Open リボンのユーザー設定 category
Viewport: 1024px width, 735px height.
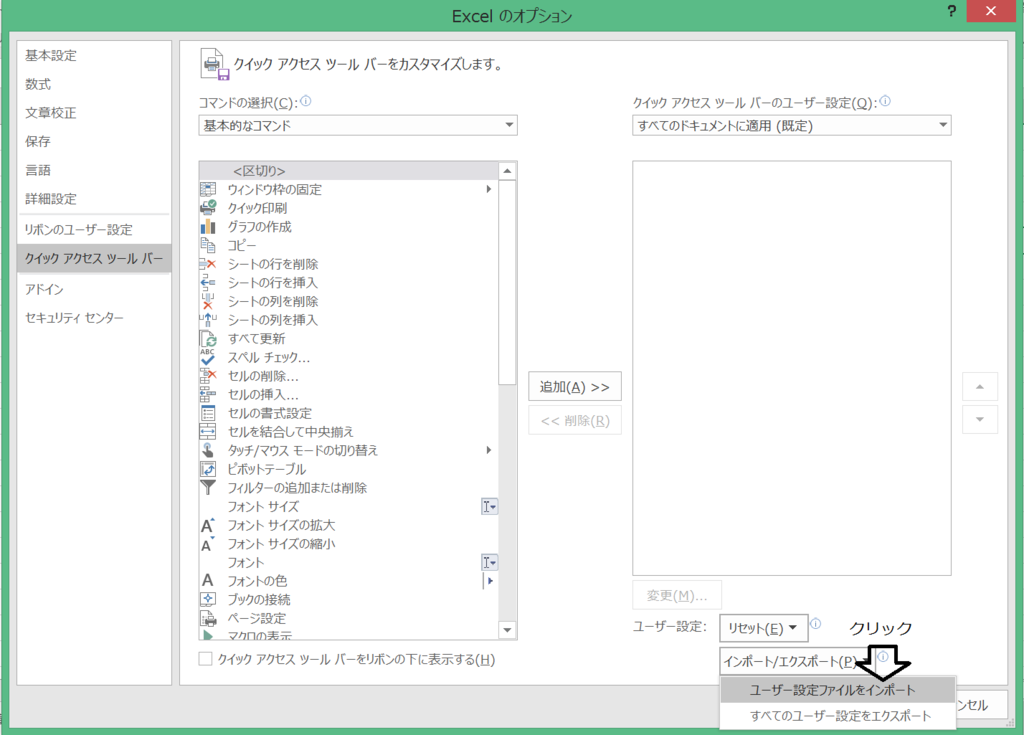click(x=94, y=229)
